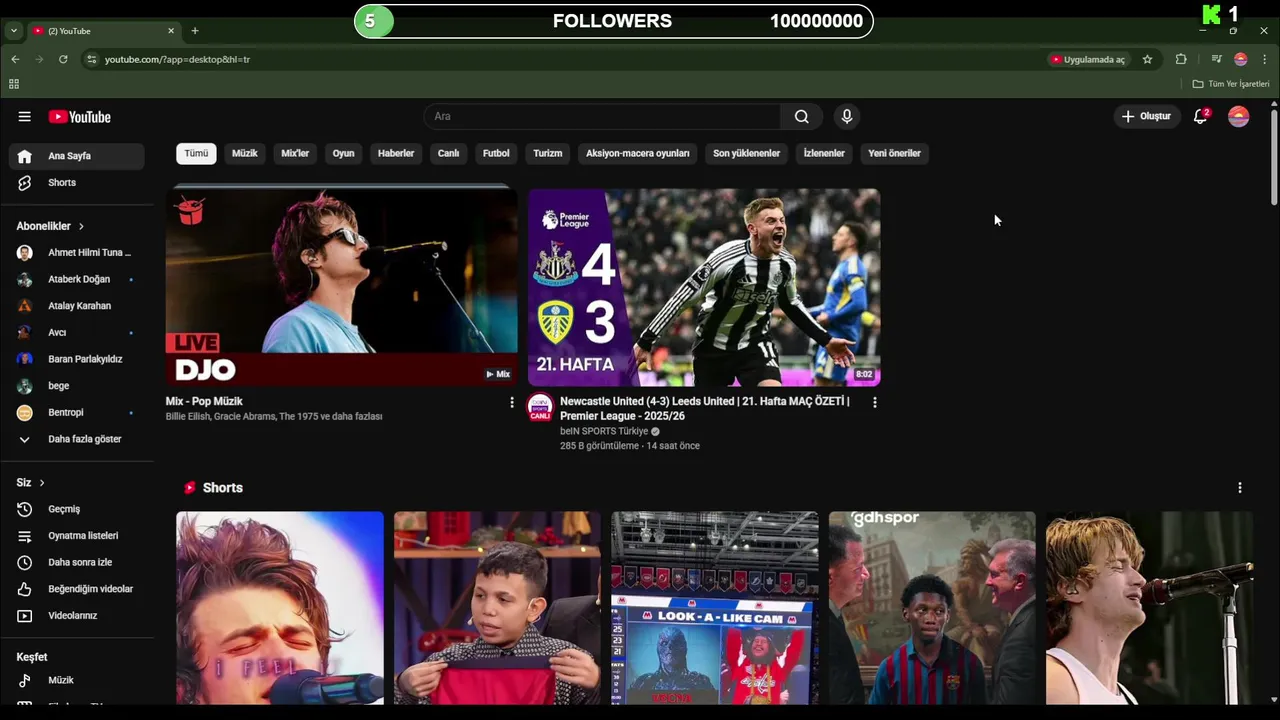Open Tüm Yer İşaretleri bookmarks folder
Viewport: 1280px width, 720px height.
[x=1231, y=84]
